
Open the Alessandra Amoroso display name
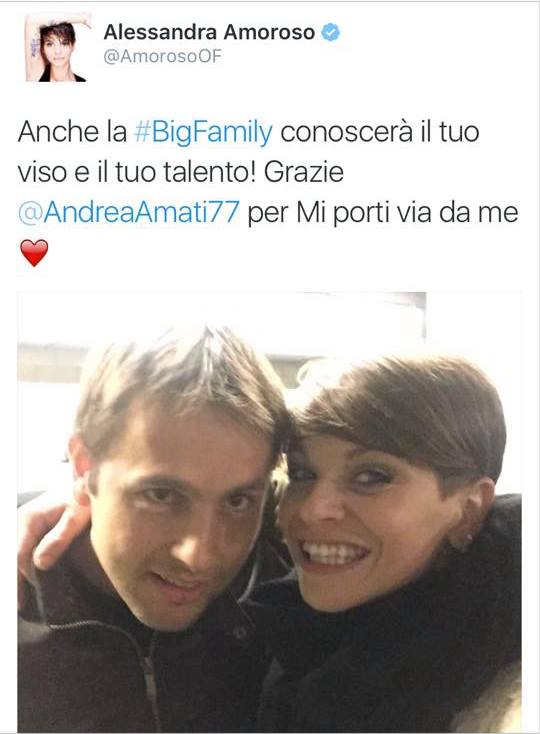pos(209,32)
